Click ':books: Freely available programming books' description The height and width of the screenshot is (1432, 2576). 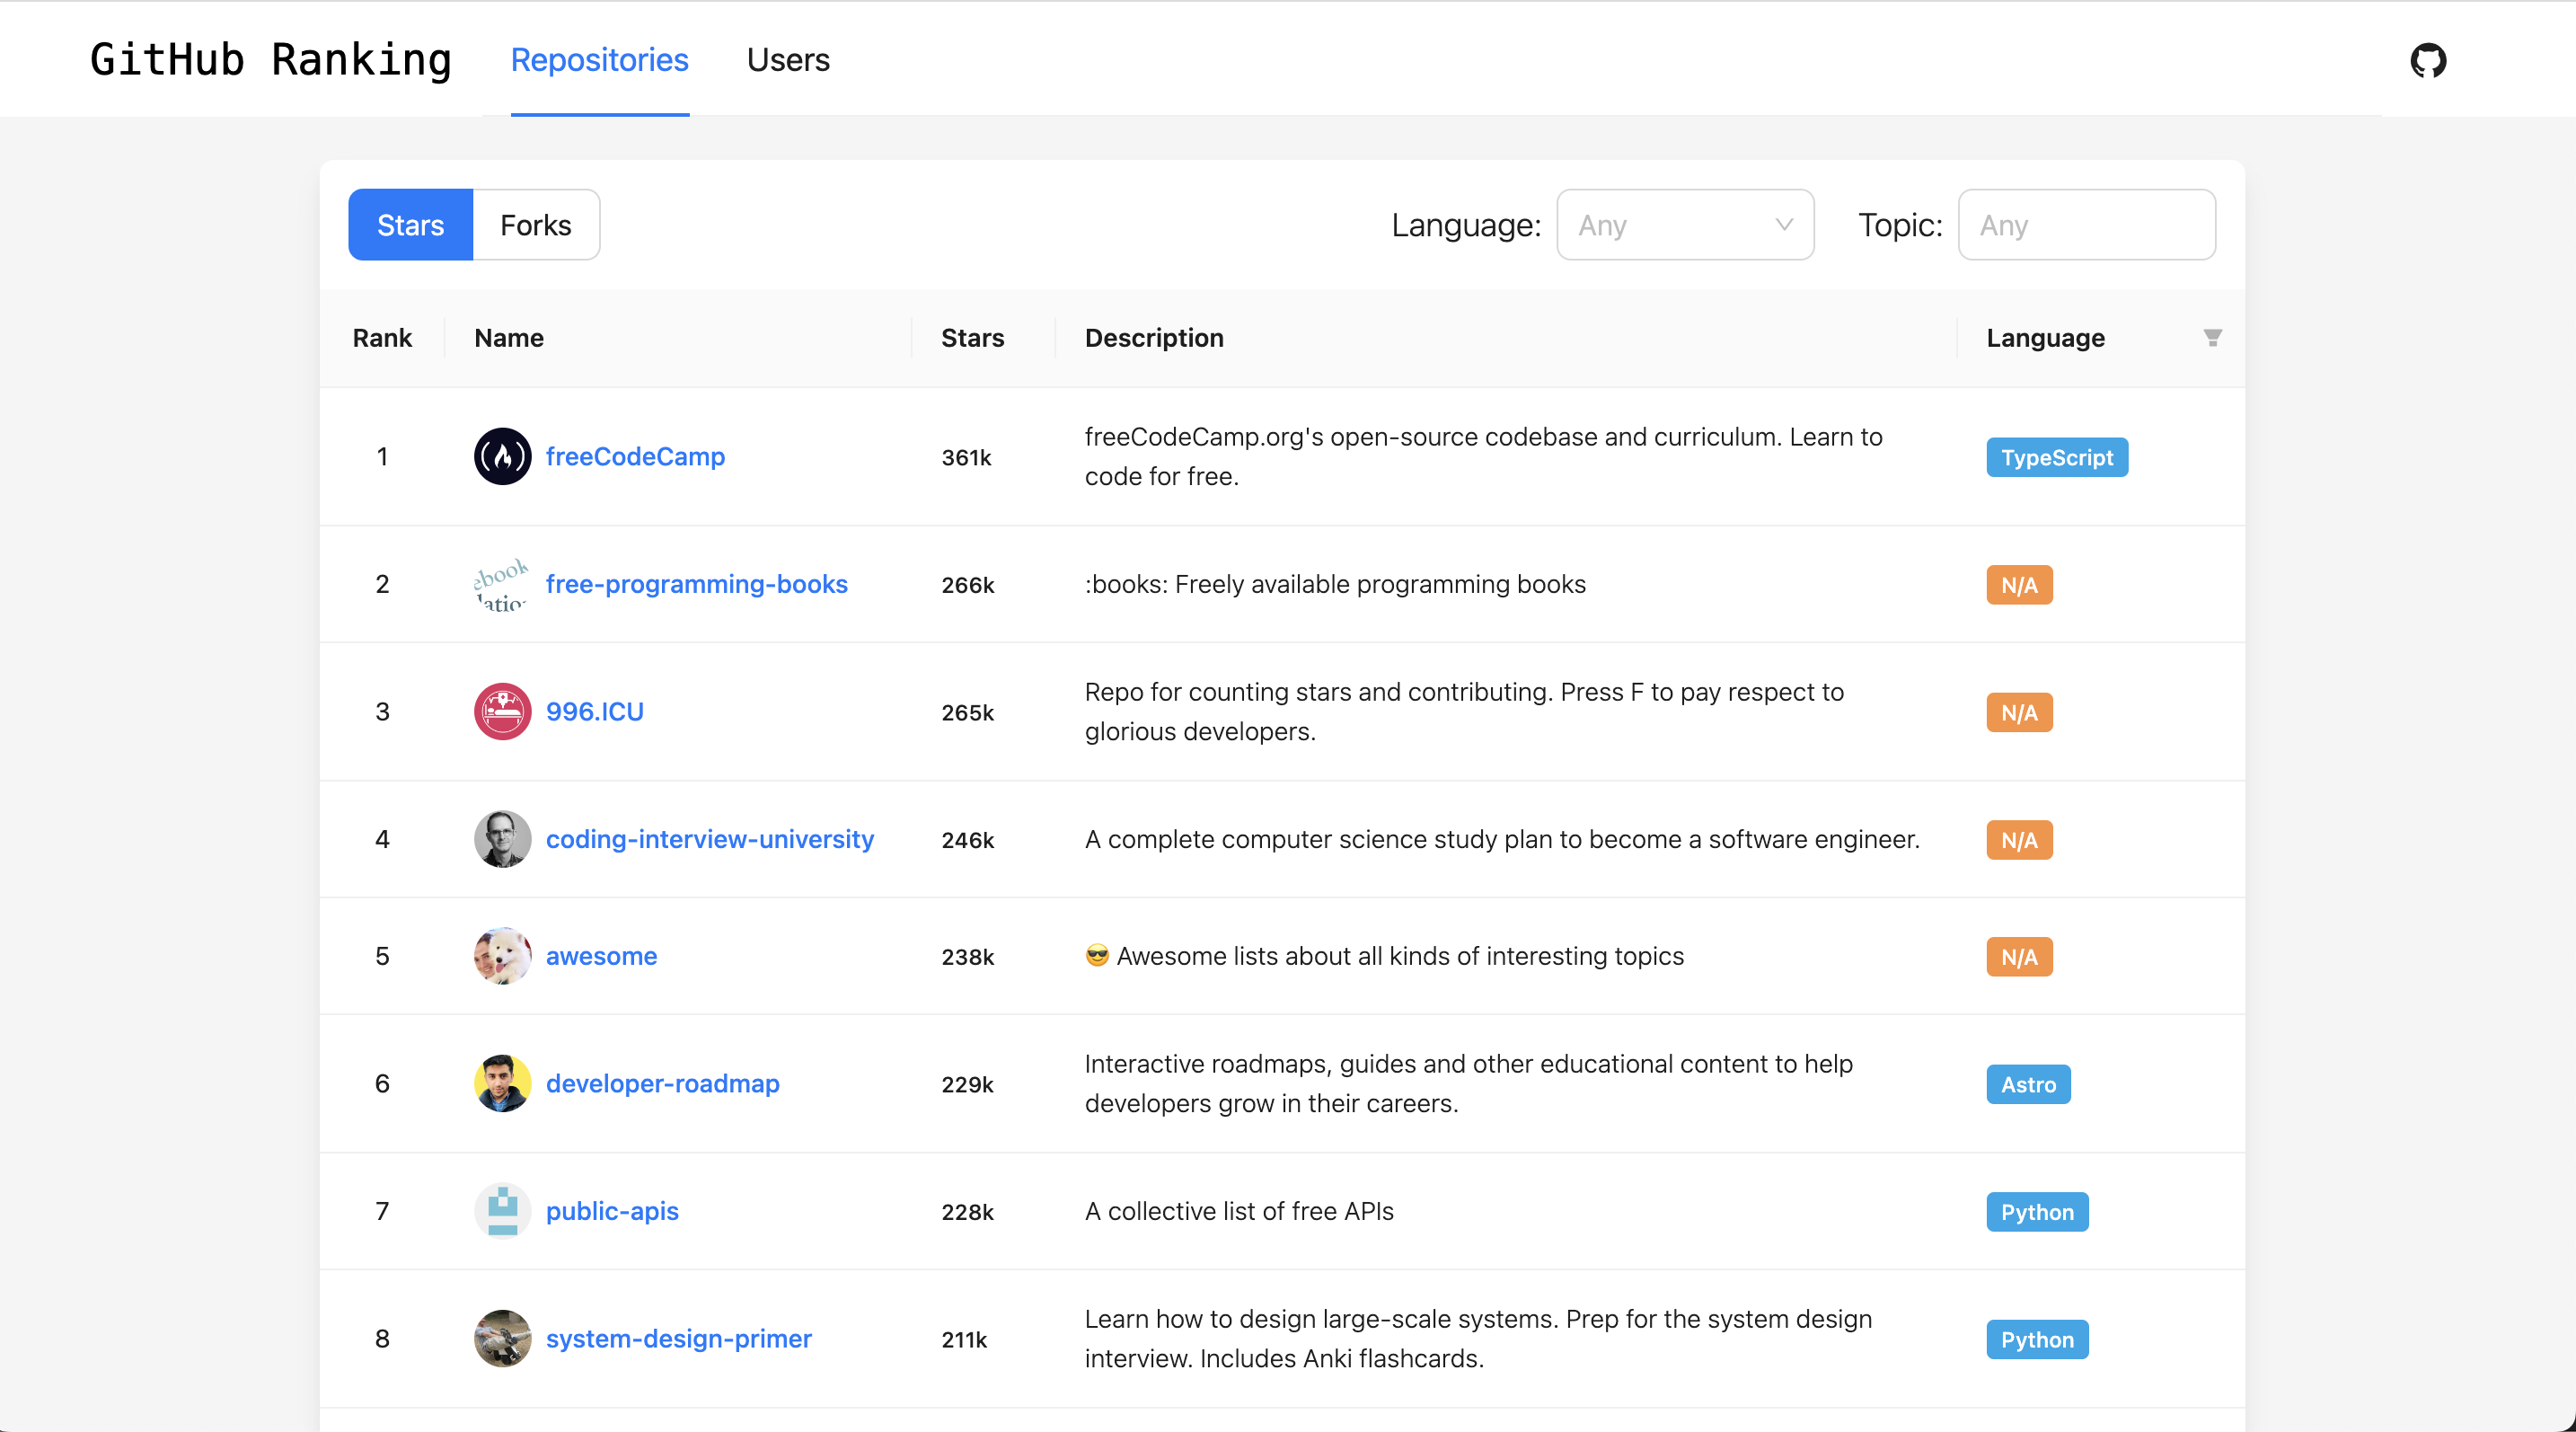(x=1335, y=584)
